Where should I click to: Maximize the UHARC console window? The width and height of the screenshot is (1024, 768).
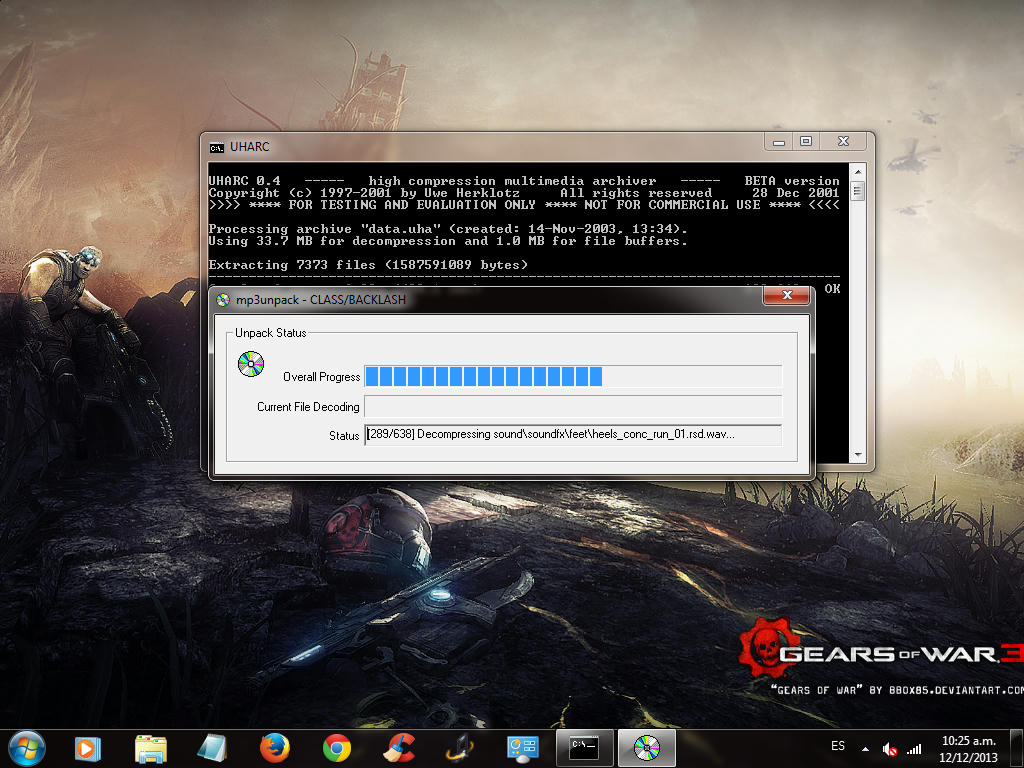[x=806, y=142]
